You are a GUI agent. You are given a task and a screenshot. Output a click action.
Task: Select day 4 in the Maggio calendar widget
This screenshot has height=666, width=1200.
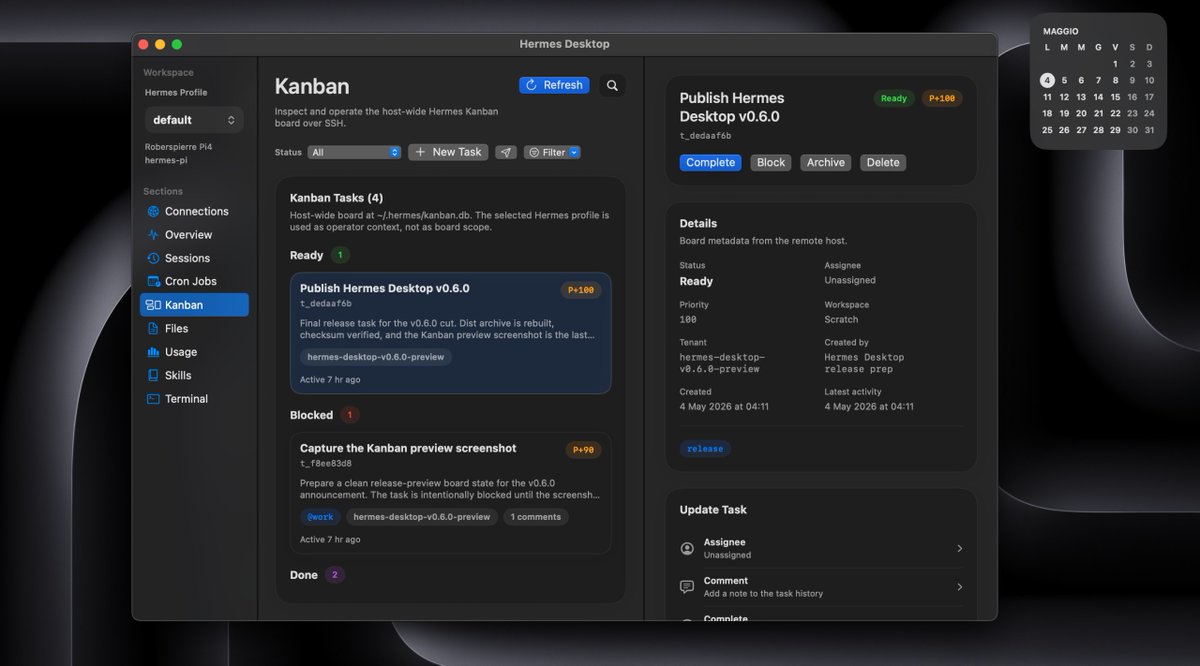click(x=1047, y=80)
